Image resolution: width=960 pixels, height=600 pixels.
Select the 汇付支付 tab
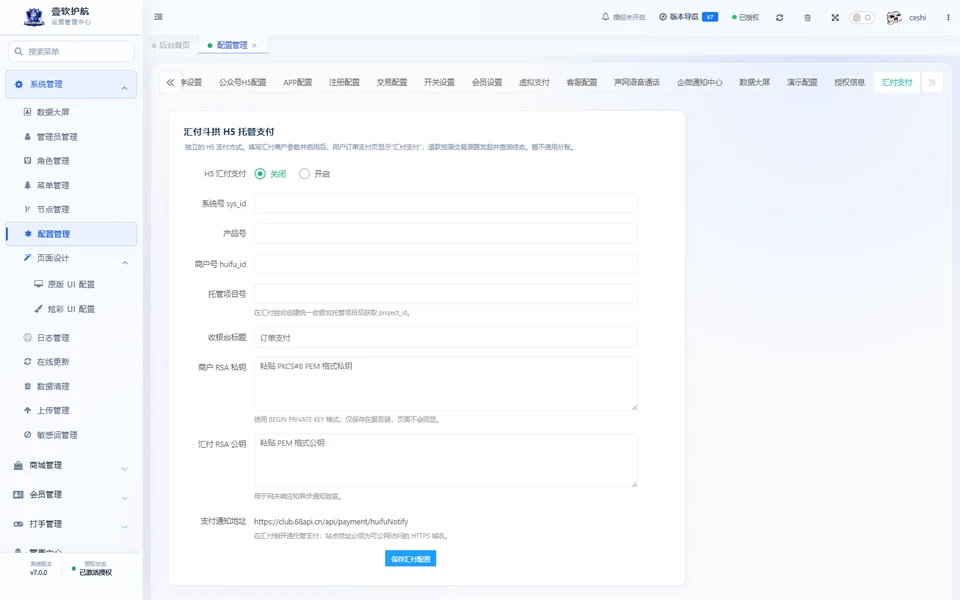pos(897,82)
